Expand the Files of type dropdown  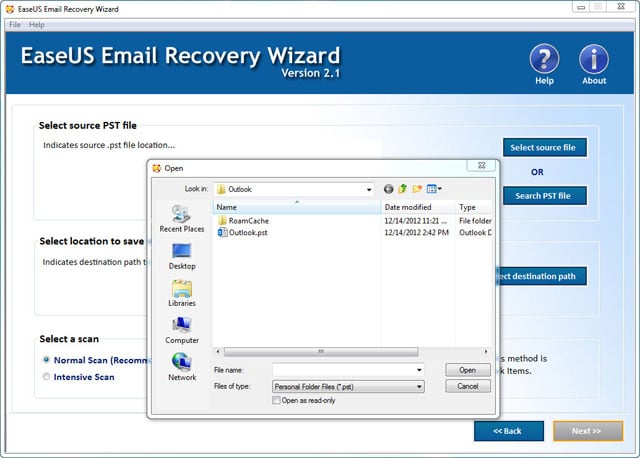419,386
